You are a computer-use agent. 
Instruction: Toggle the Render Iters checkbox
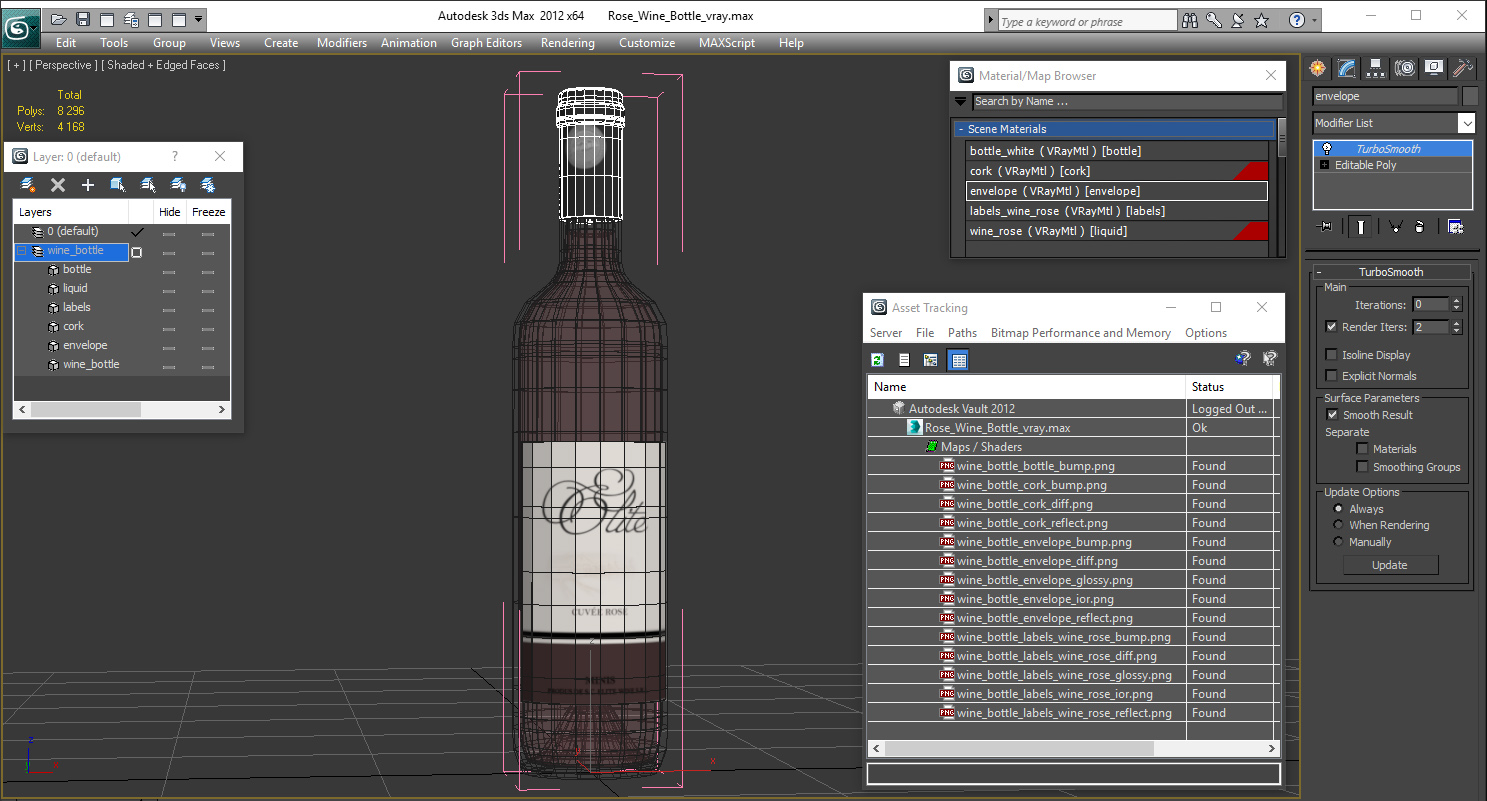1331,327
